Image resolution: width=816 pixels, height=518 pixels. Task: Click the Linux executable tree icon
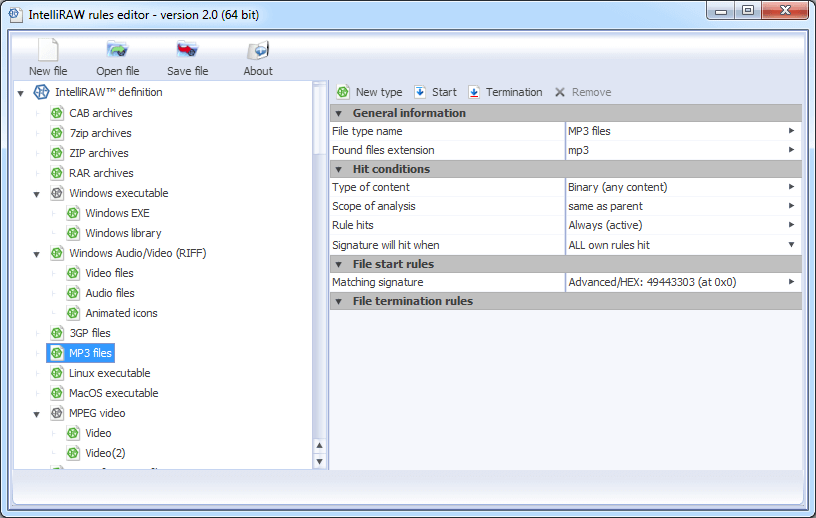click(57, 373)
